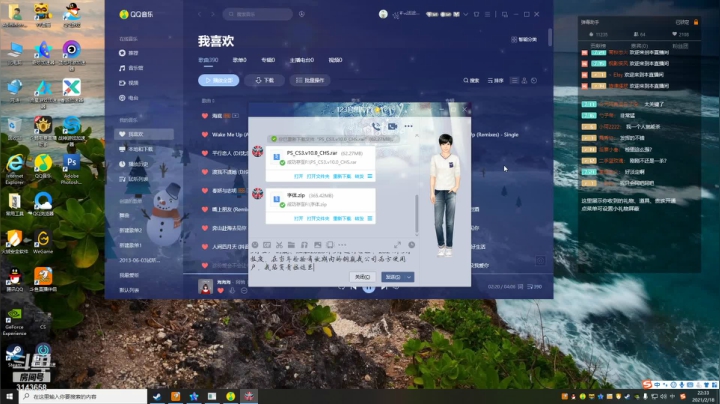Viewport: 720px width, 404px height.
Task: Open the WeGame desktop shortcut
Action: point(43,242)
